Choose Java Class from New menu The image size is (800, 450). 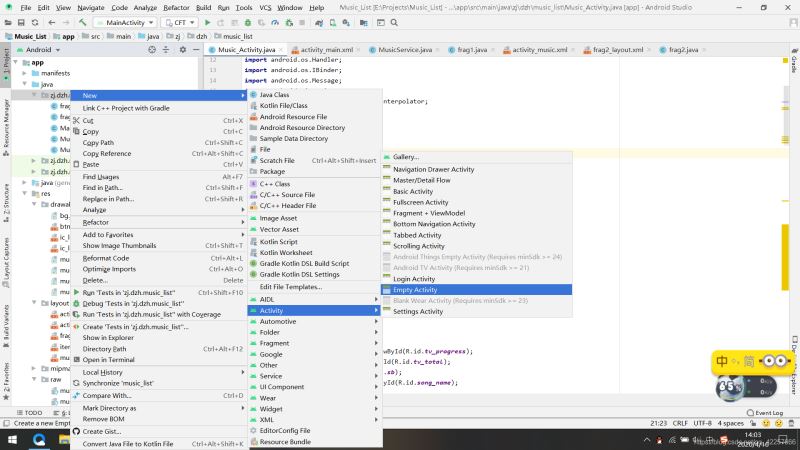(x=274, y=95)
